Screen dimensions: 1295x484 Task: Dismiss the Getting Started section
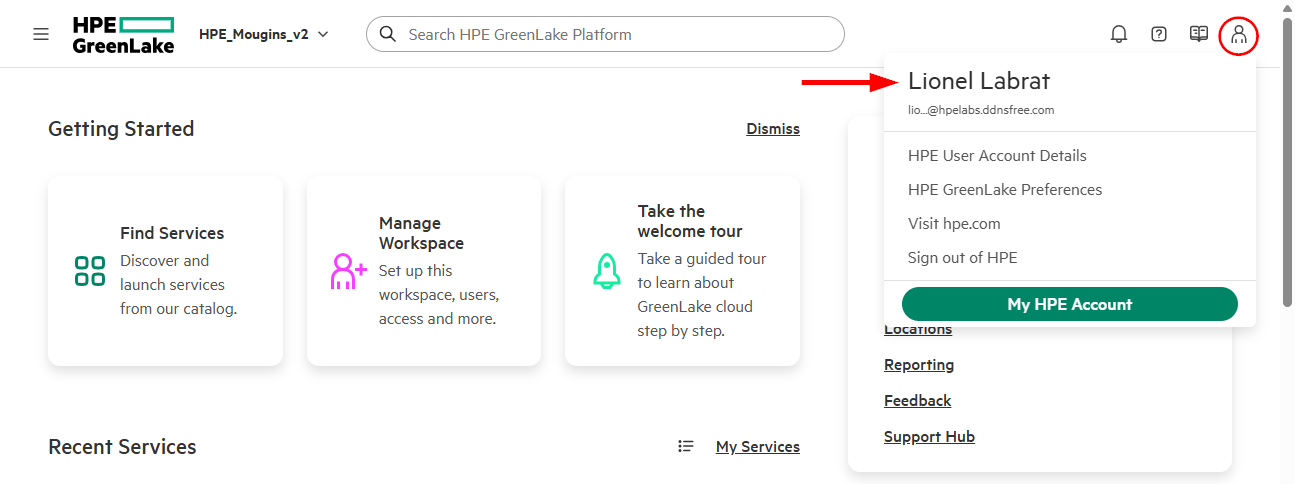pyautogui.click(x=773, y=129)
